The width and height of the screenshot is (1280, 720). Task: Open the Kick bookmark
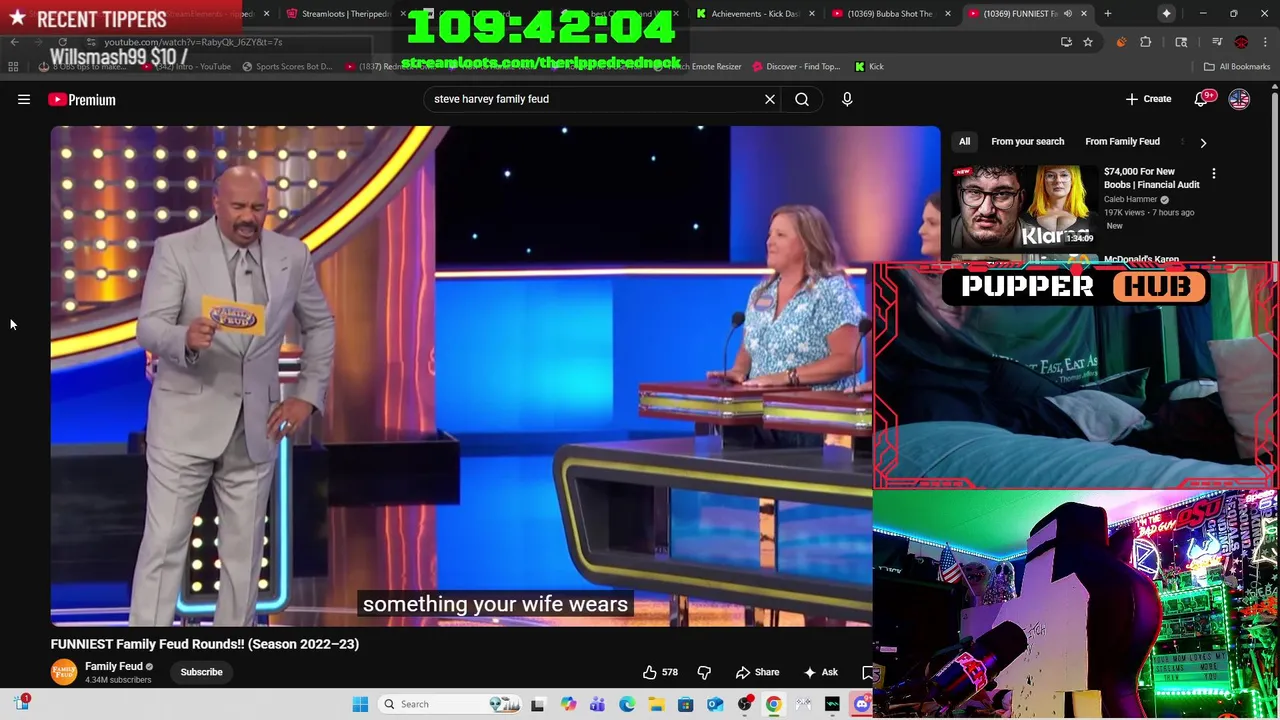tap(869, 67)
